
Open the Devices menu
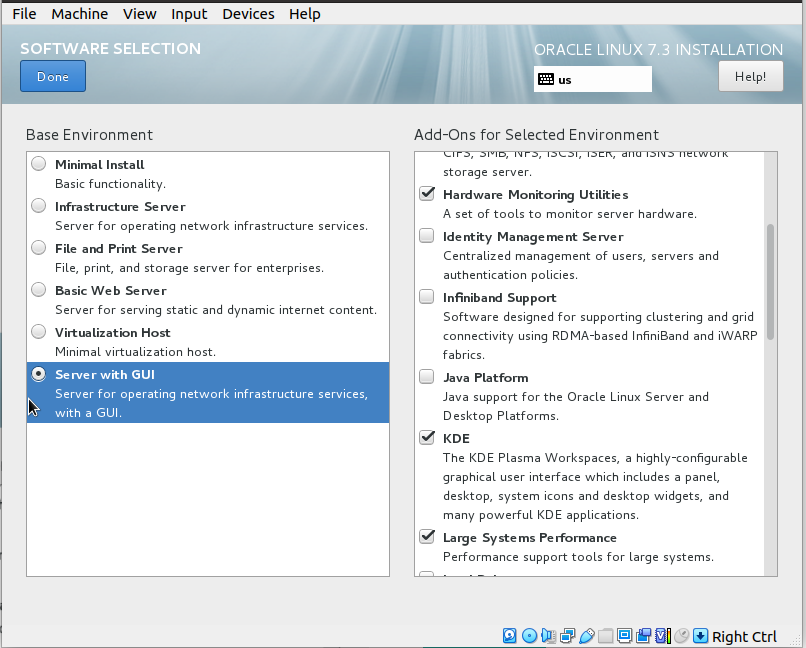(248, 14)
